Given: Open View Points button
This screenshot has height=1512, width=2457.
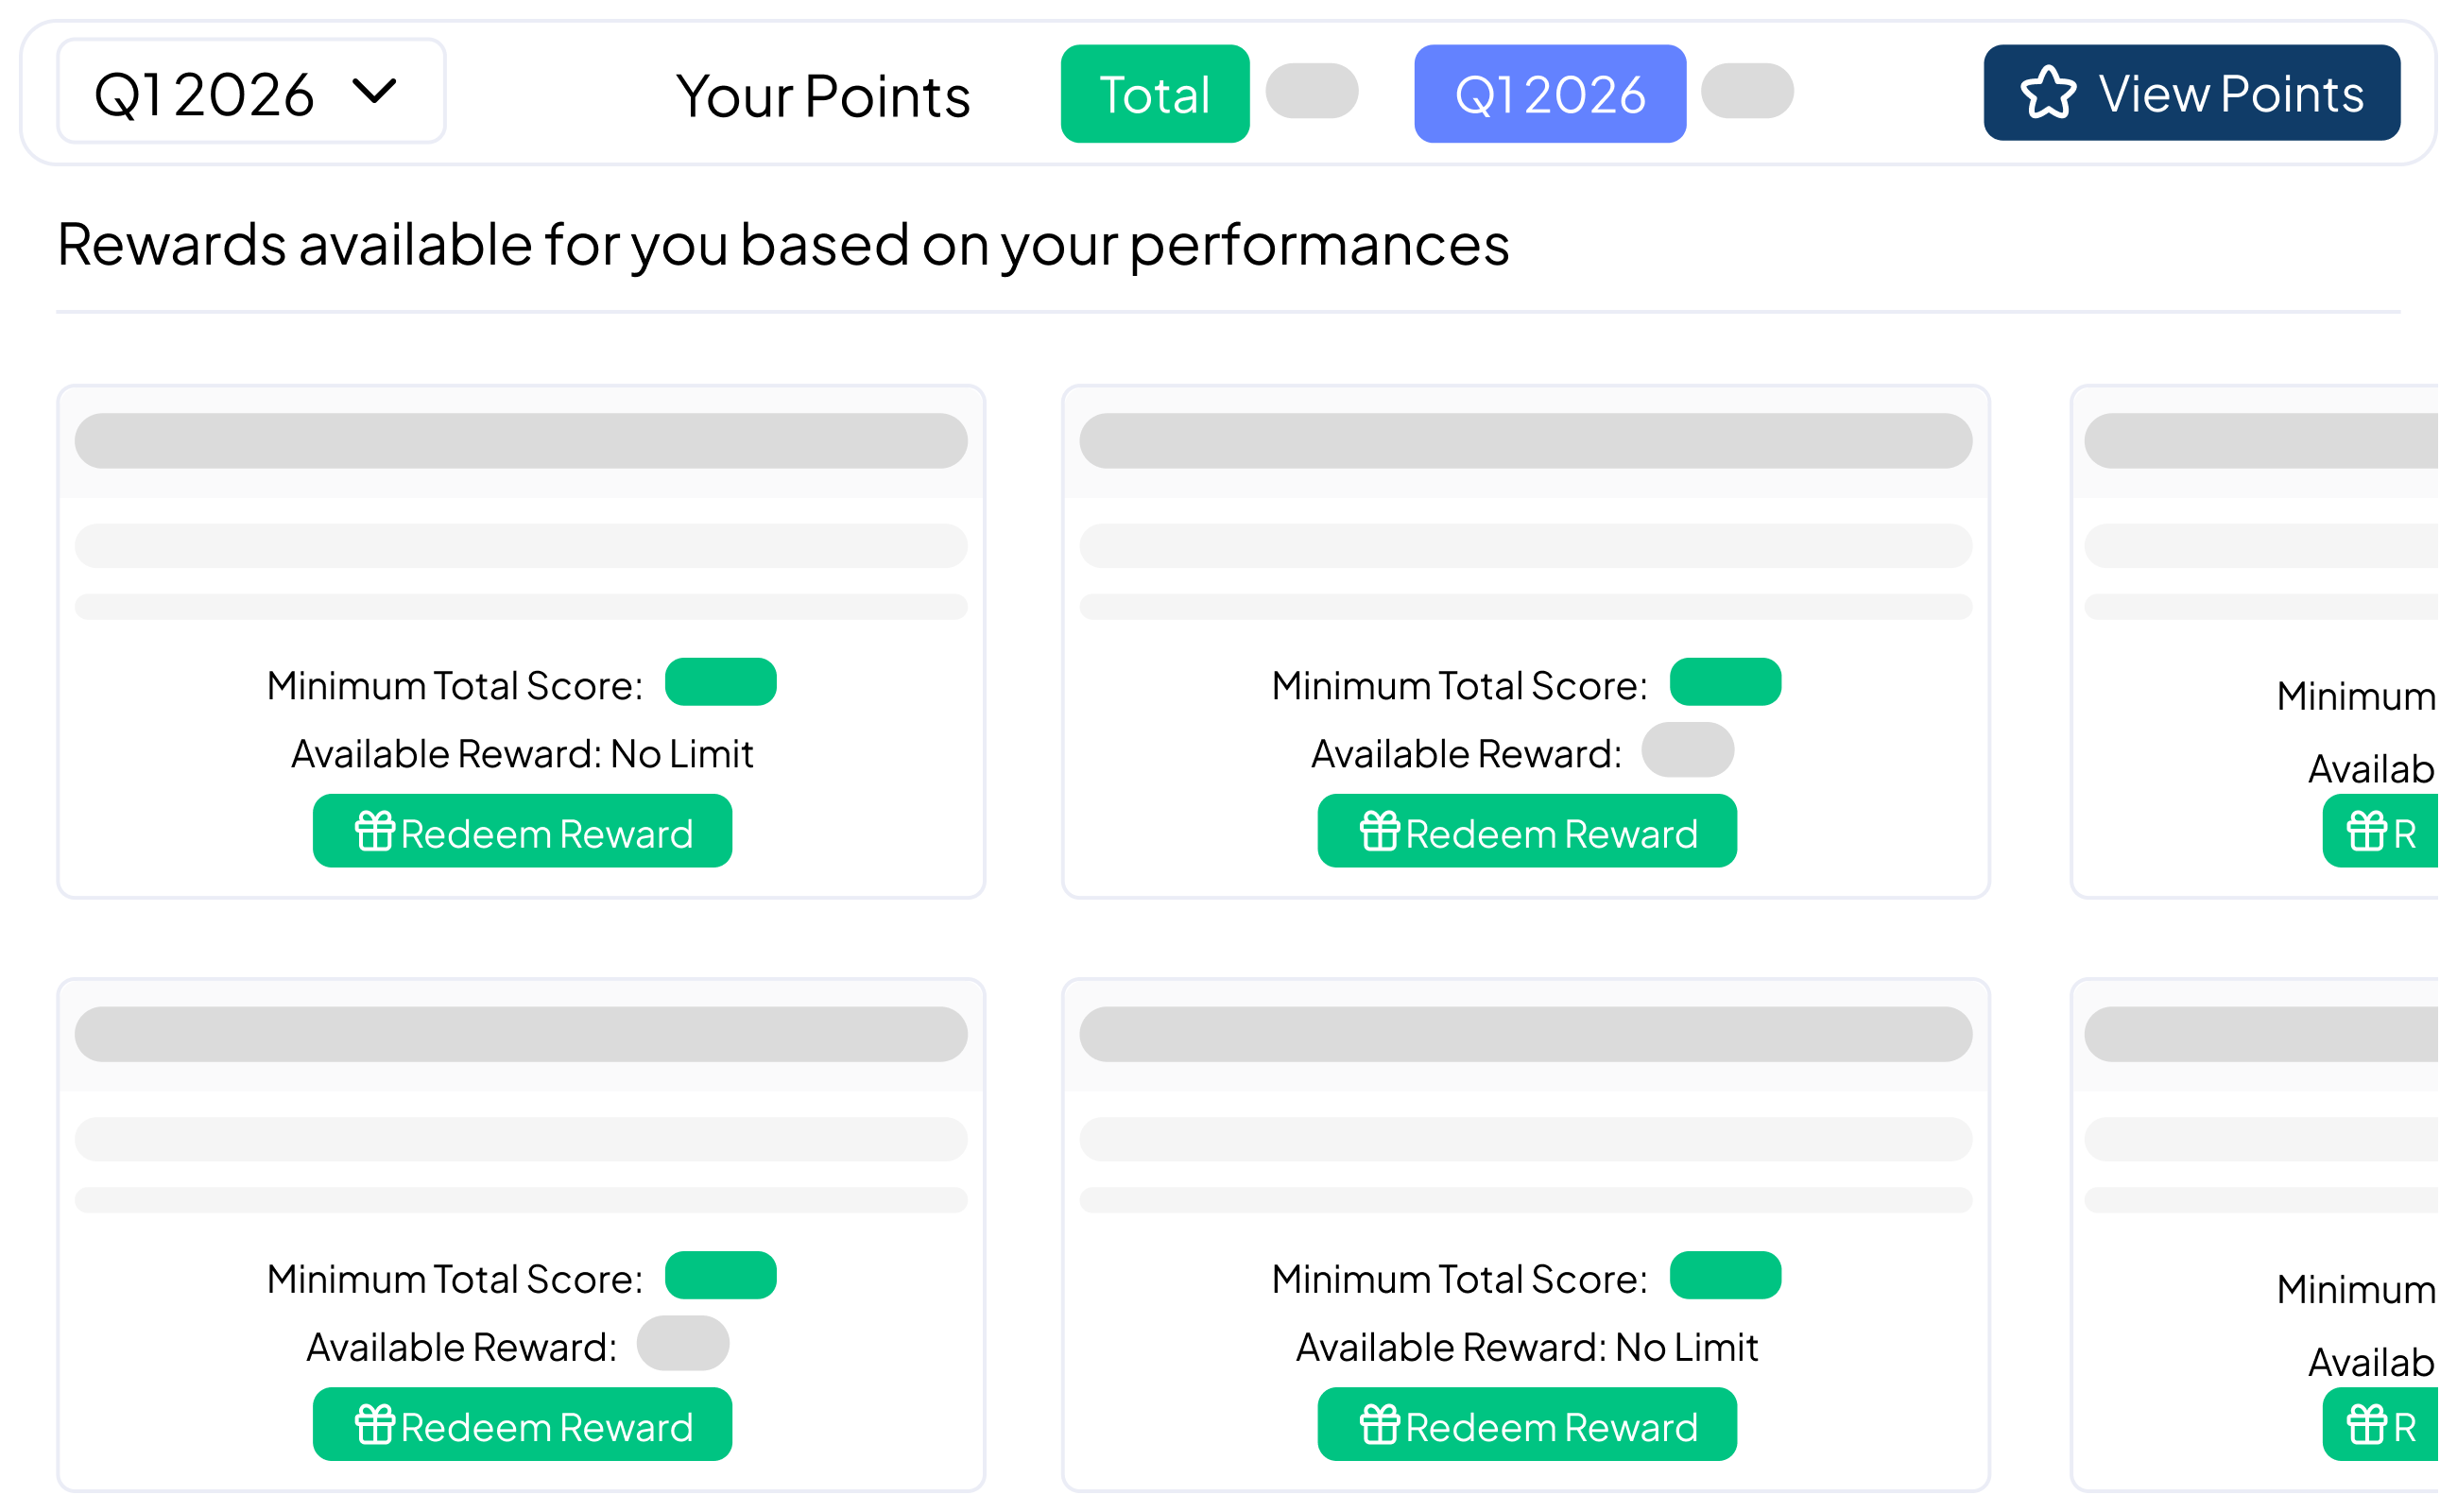Looking at the screenshot, I should 2191,93.
